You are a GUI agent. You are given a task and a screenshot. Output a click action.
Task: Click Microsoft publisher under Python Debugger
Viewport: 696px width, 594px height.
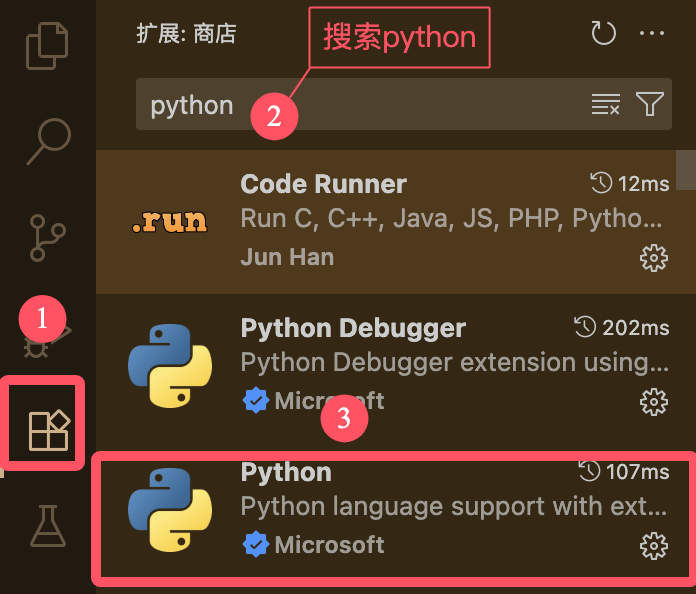pyautogui.click(x=329, y=401)
